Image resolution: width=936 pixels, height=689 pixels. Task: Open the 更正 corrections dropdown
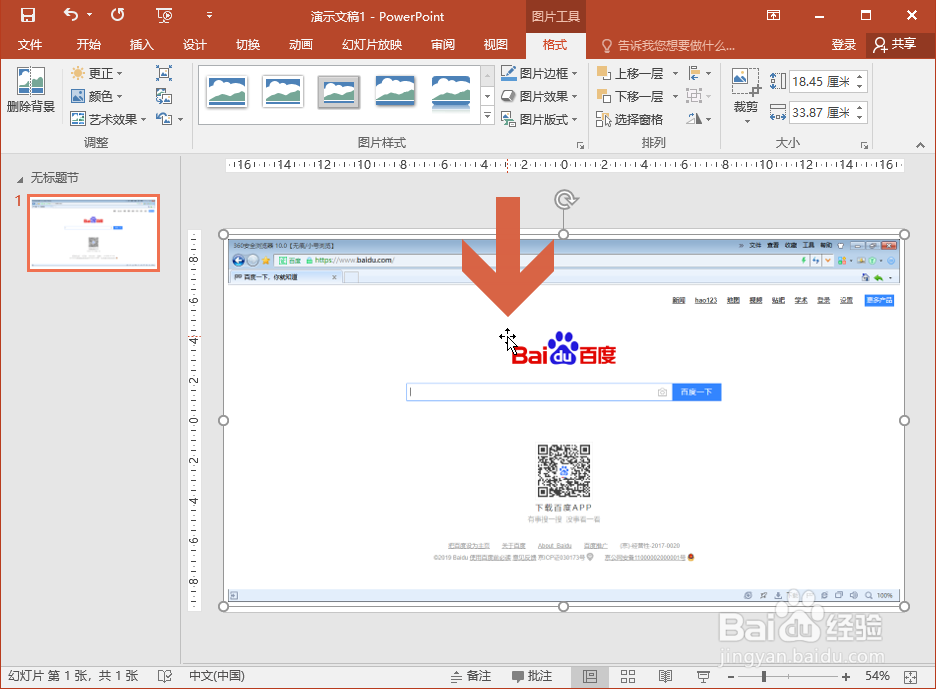[97, 73]
